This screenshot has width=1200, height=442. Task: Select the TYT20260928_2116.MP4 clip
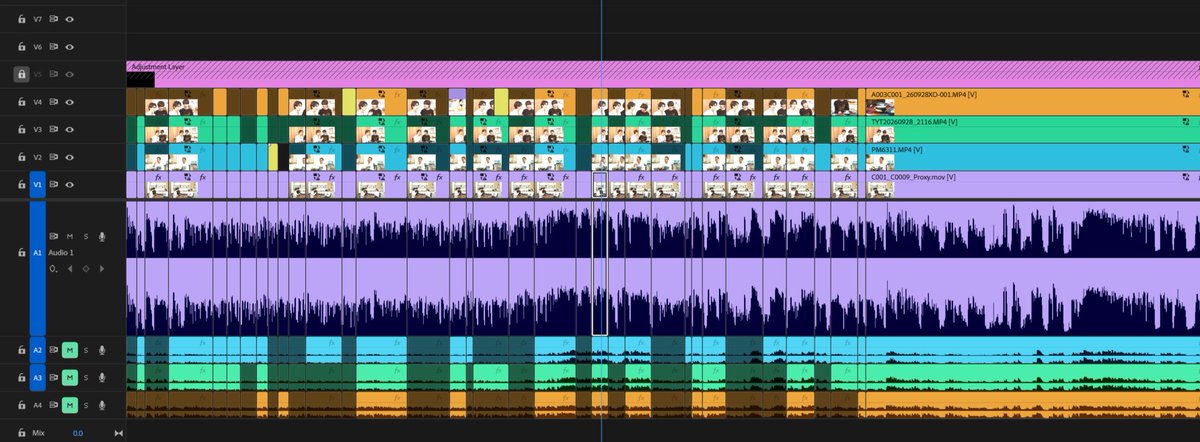click(1033, 129)
